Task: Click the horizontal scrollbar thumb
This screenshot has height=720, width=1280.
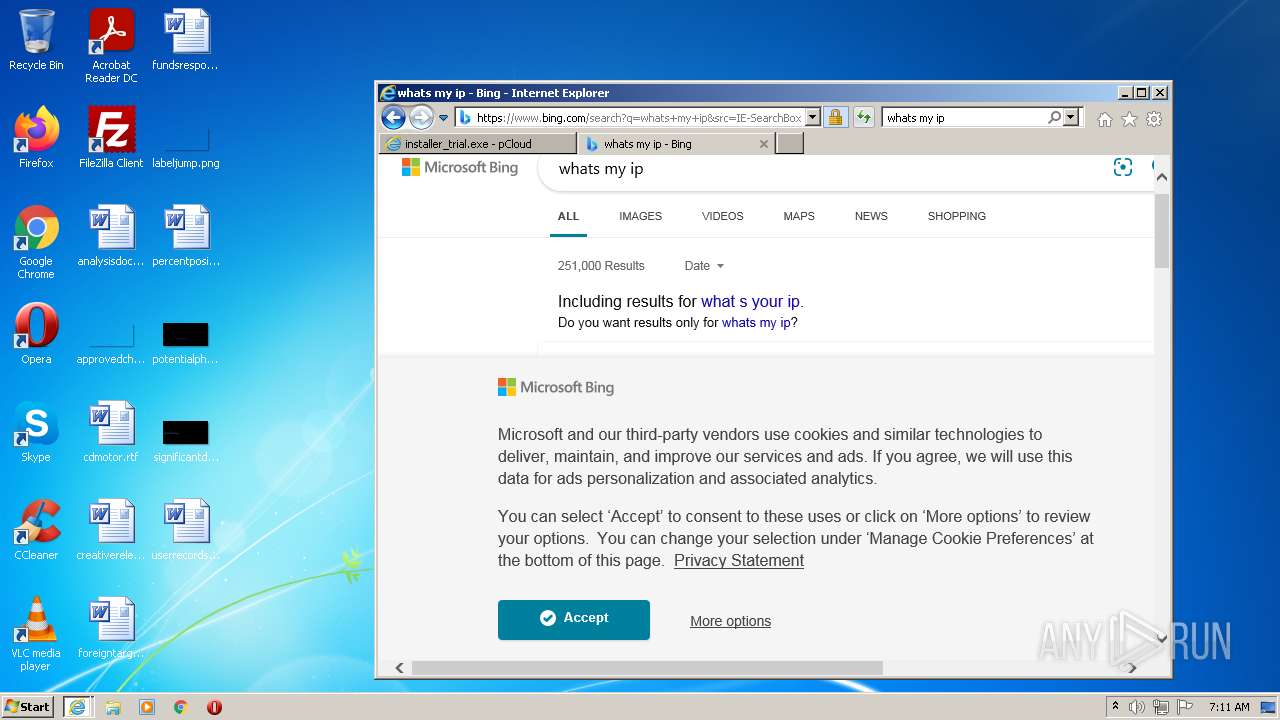Action: click(647, 668)
